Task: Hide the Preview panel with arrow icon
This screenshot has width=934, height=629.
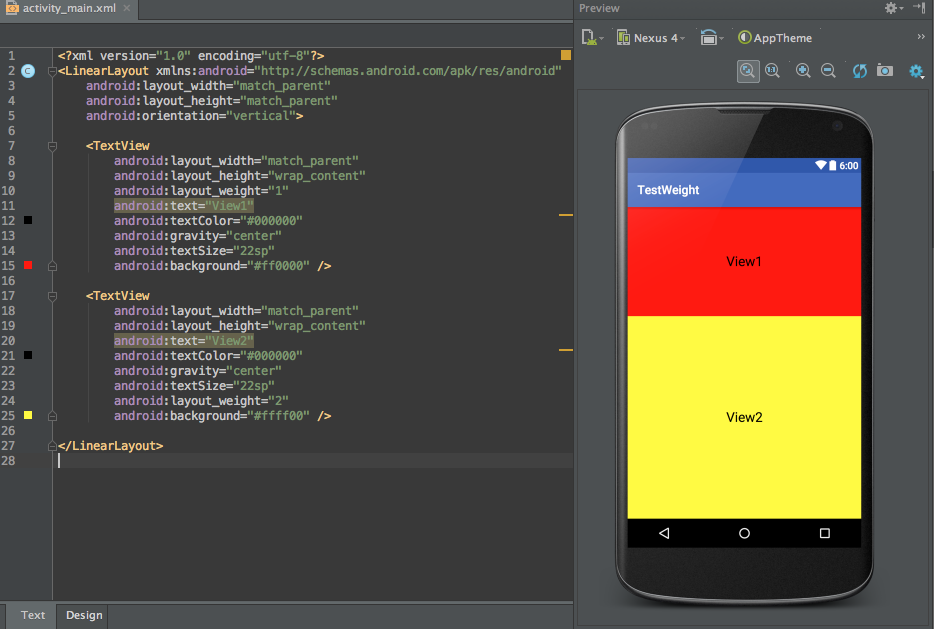Action: tap(919, 8)
